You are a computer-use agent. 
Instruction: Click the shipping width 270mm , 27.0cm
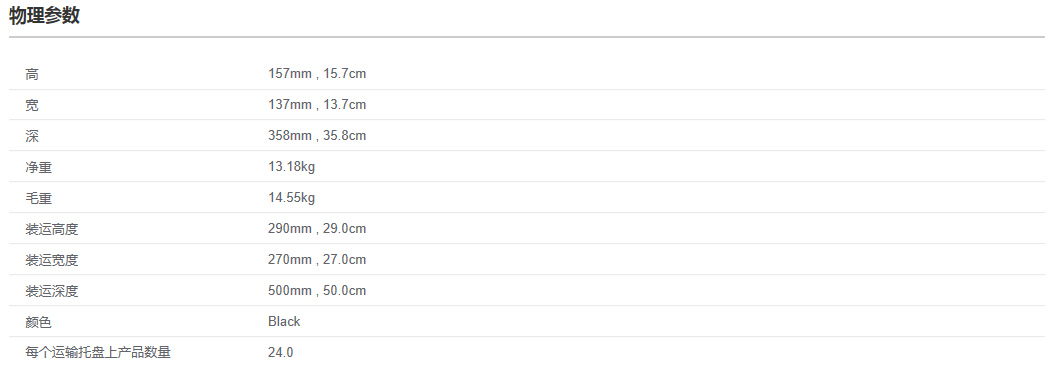[x=317, y=260]
